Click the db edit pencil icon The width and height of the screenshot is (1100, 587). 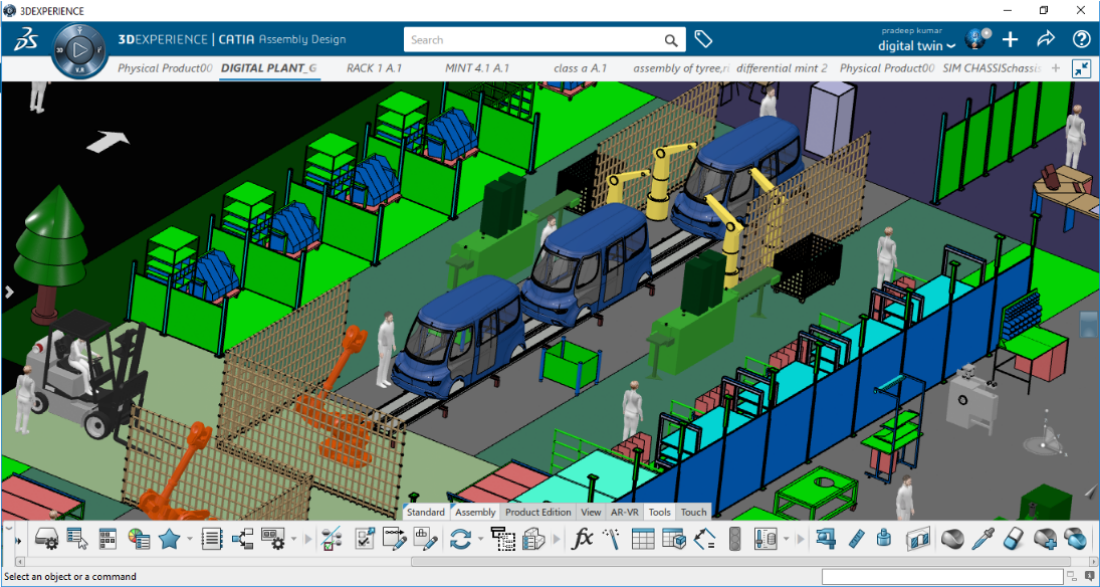[x=426, y=539]
